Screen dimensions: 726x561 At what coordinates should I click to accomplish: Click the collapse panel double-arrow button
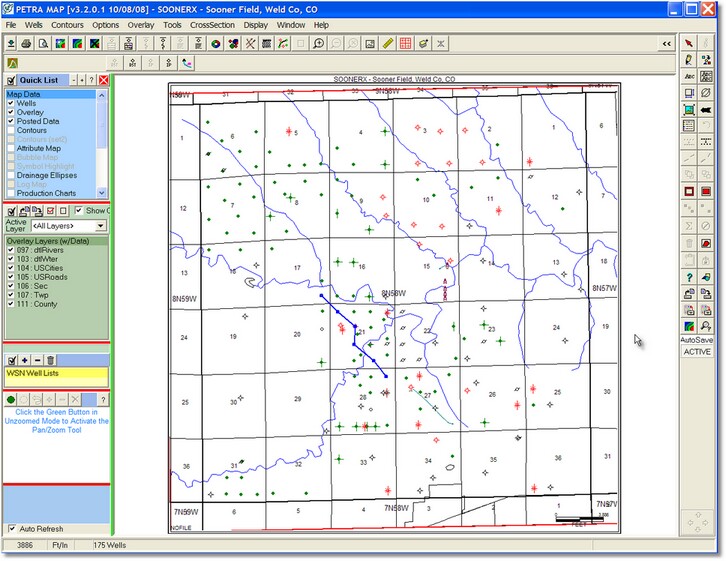(667, 44)
